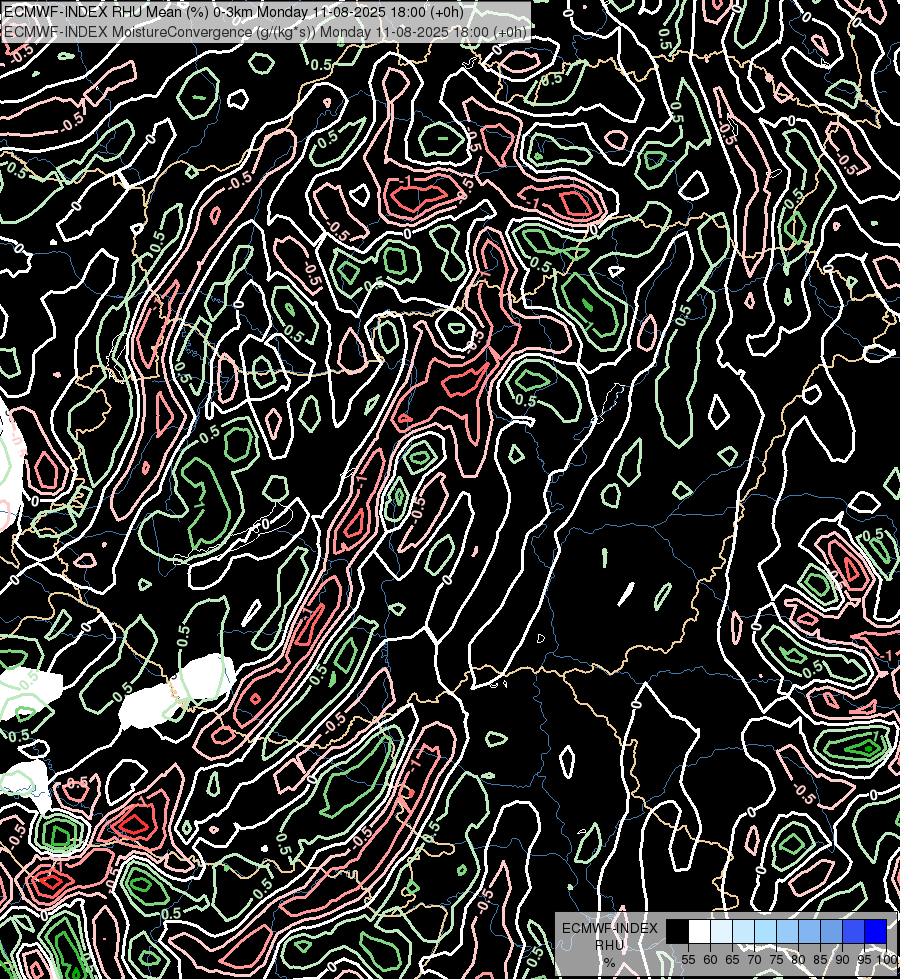Select the legend swatch between 65 and 70
The image size is (900, 979).
[x=743, y=931]
